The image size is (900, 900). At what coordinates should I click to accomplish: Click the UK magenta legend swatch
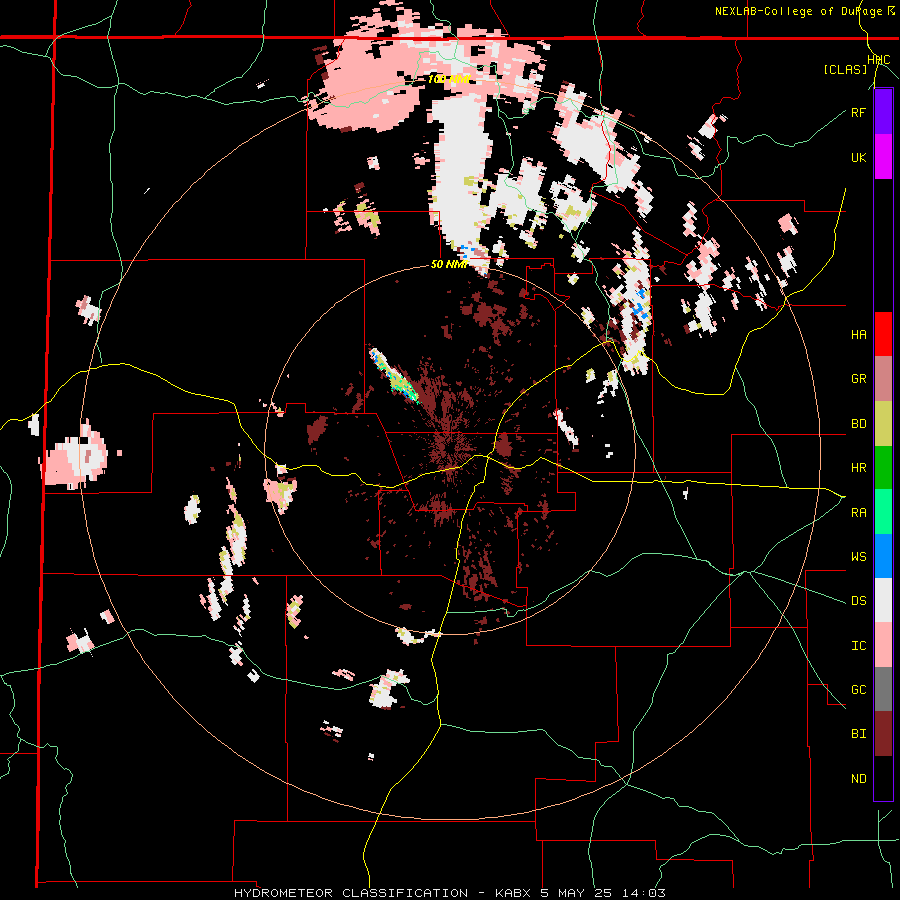pos(883,157)
